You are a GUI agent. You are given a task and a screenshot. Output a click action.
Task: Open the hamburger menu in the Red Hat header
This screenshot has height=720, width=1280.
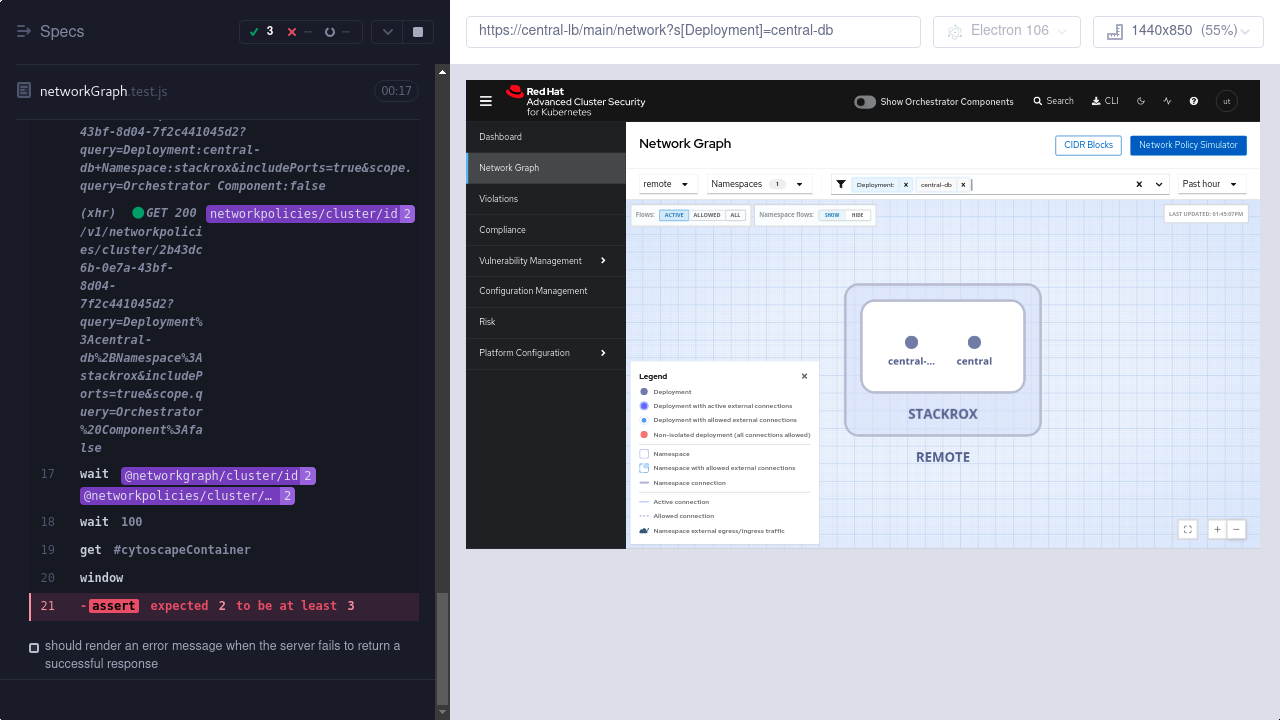point(486,101)
